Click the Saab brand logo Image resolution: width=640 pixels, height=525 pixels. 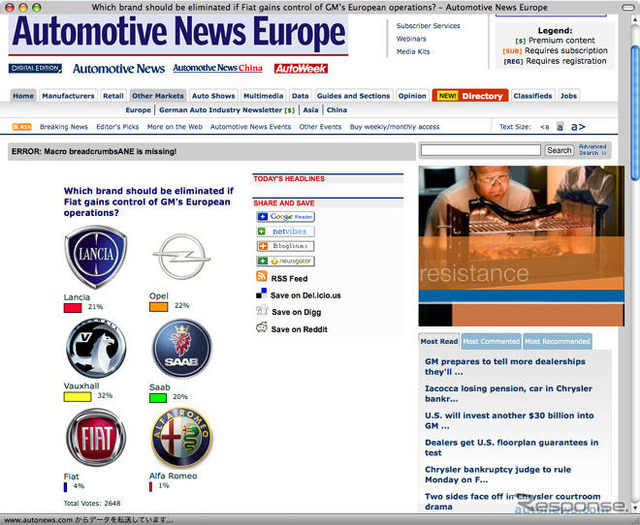coord(182,348)
